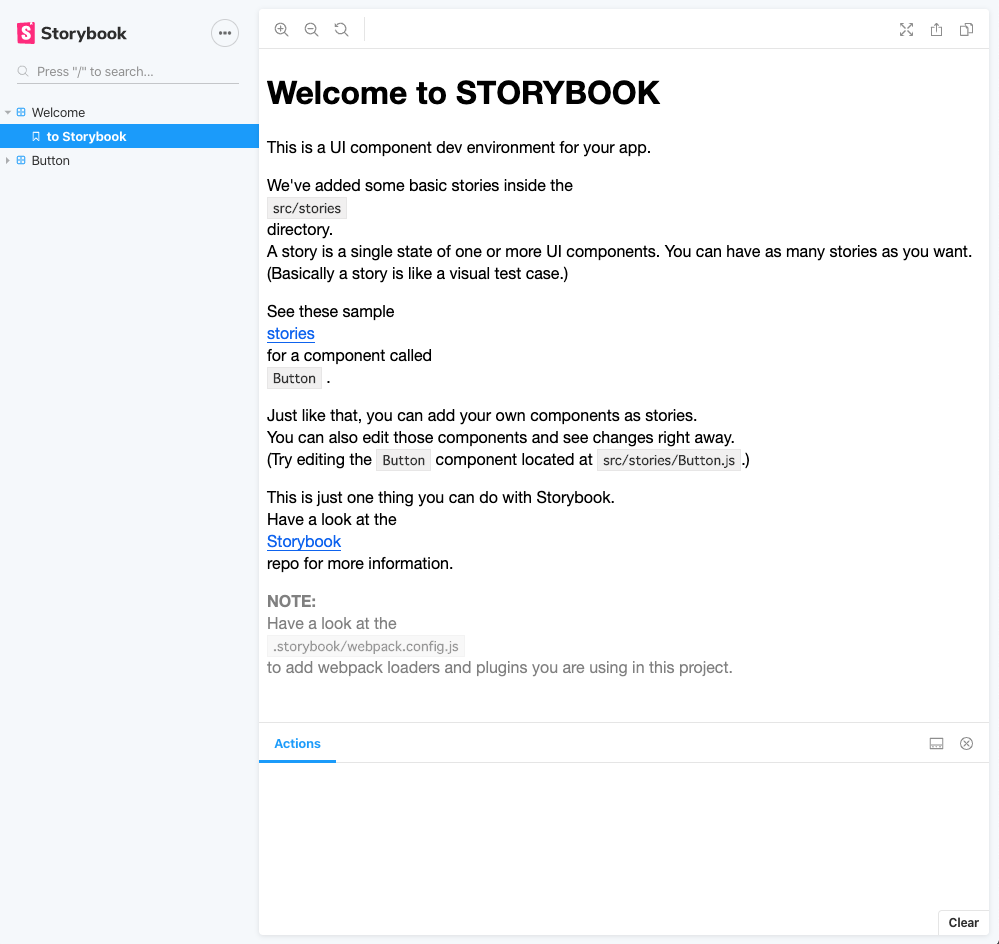Screen dimensions: 999x944
Task: Click the Storybook logo icon
Action: pyautogui.click(x=25, y=33)
